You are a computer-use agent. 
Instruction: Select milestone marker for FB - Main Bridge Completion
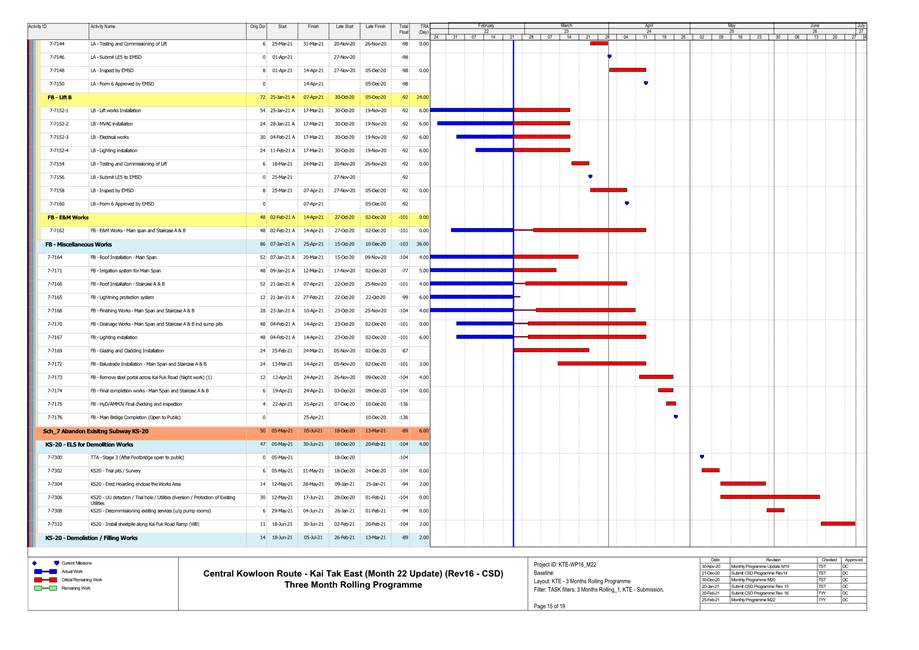click(676, 416)
